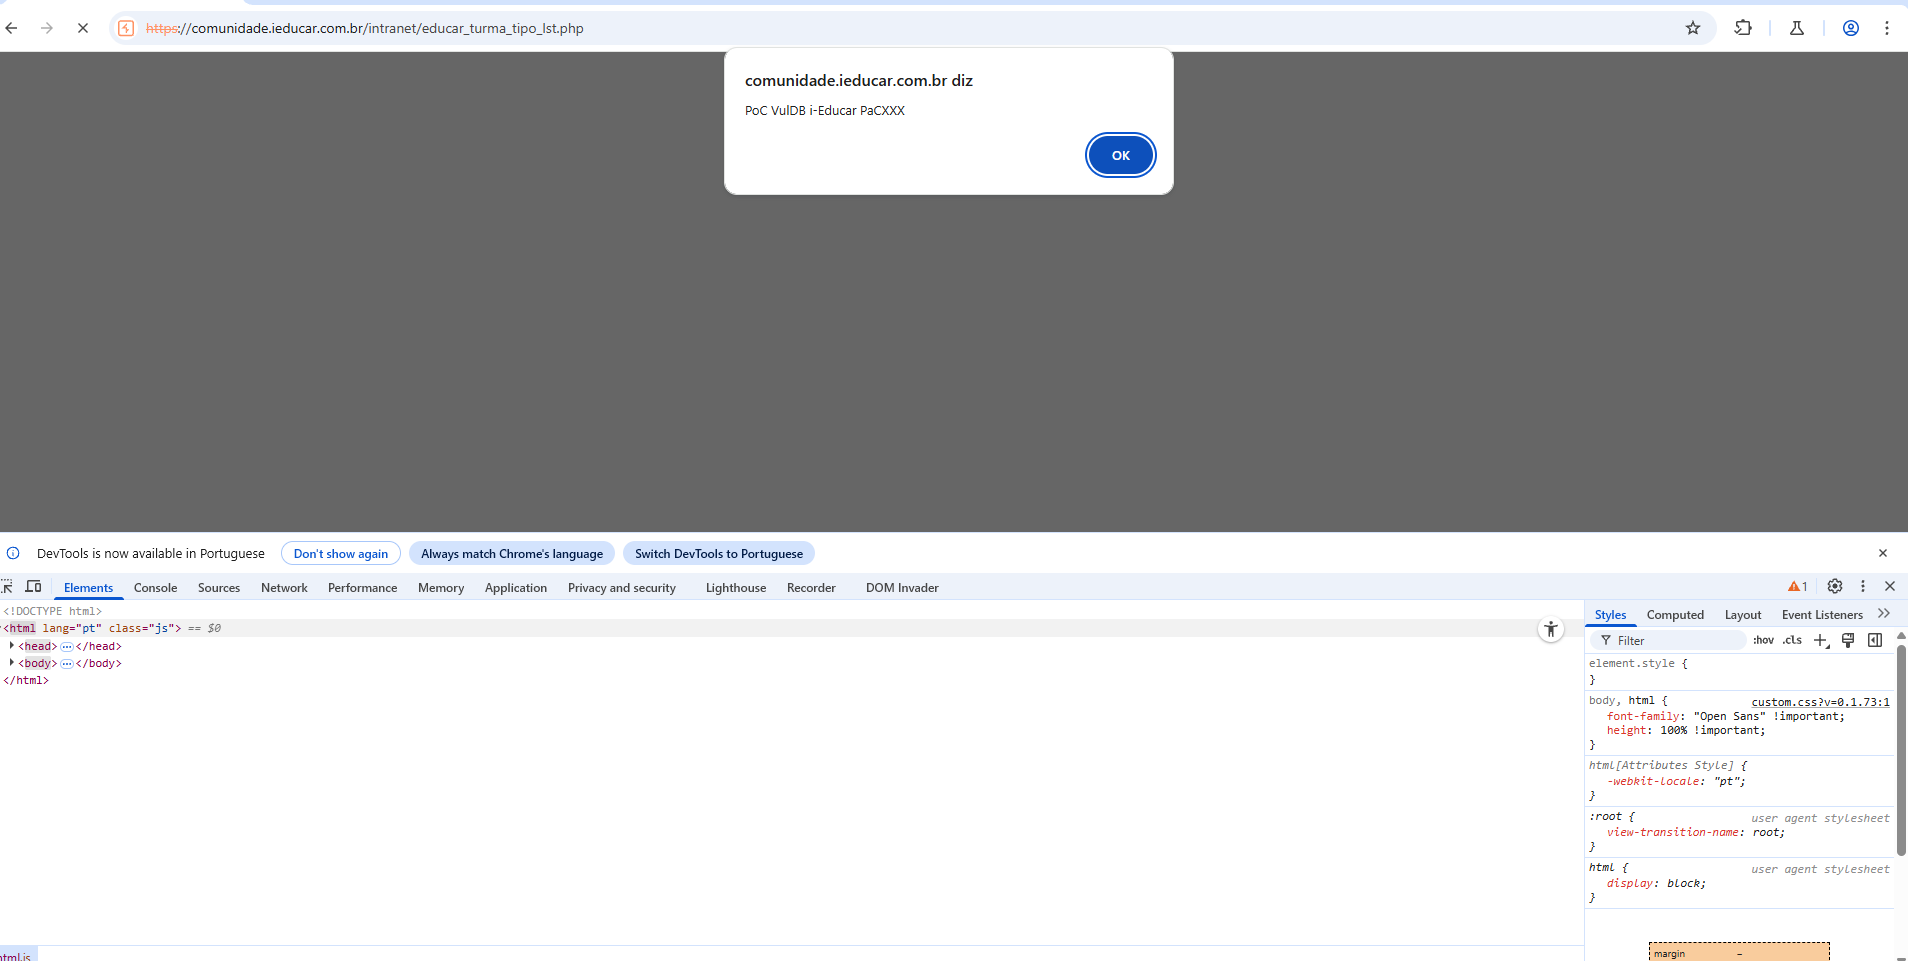Expand the collapsed body ellipsis
1908x961 pixels.
(67, 664)
